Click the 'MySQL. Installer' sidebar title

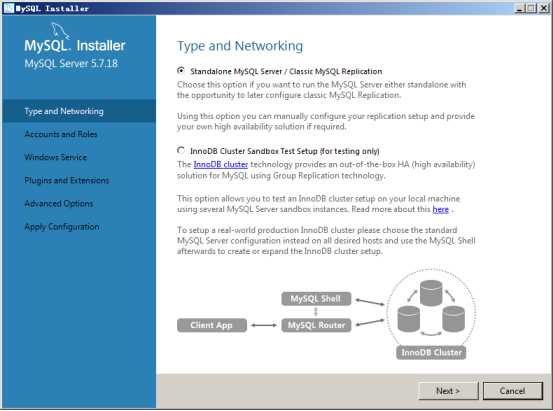coord(75,46)
